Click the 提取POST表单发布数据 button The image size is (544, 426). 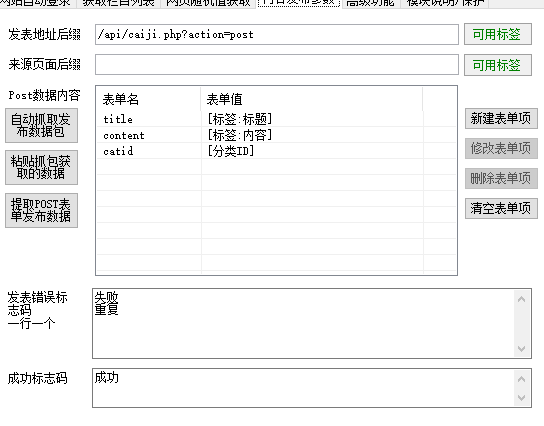pyautogui.click(x=41, y=211)
